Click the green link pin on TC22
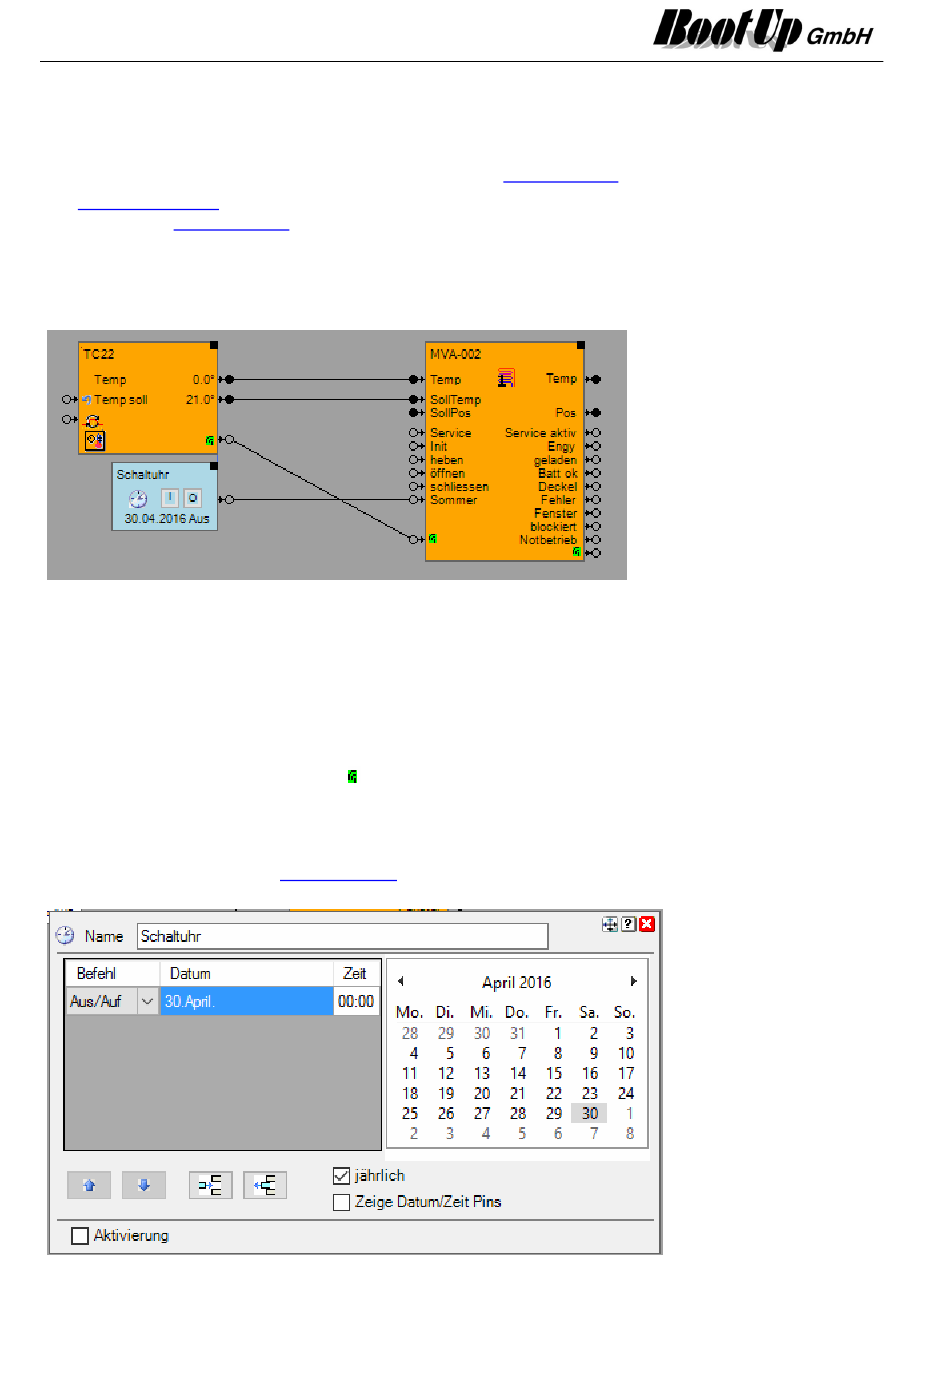 tap(210, 439)
